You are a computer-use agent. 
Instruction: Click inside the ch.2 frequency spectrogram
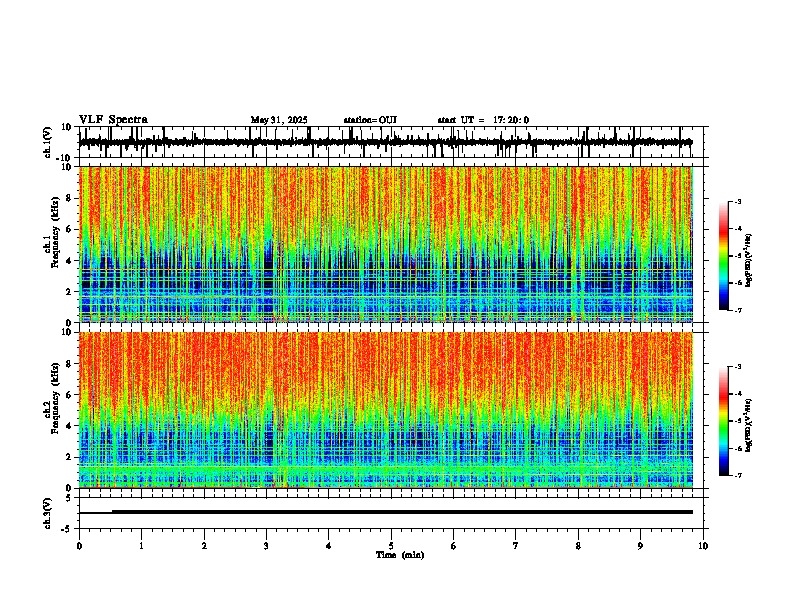point(386,410)
